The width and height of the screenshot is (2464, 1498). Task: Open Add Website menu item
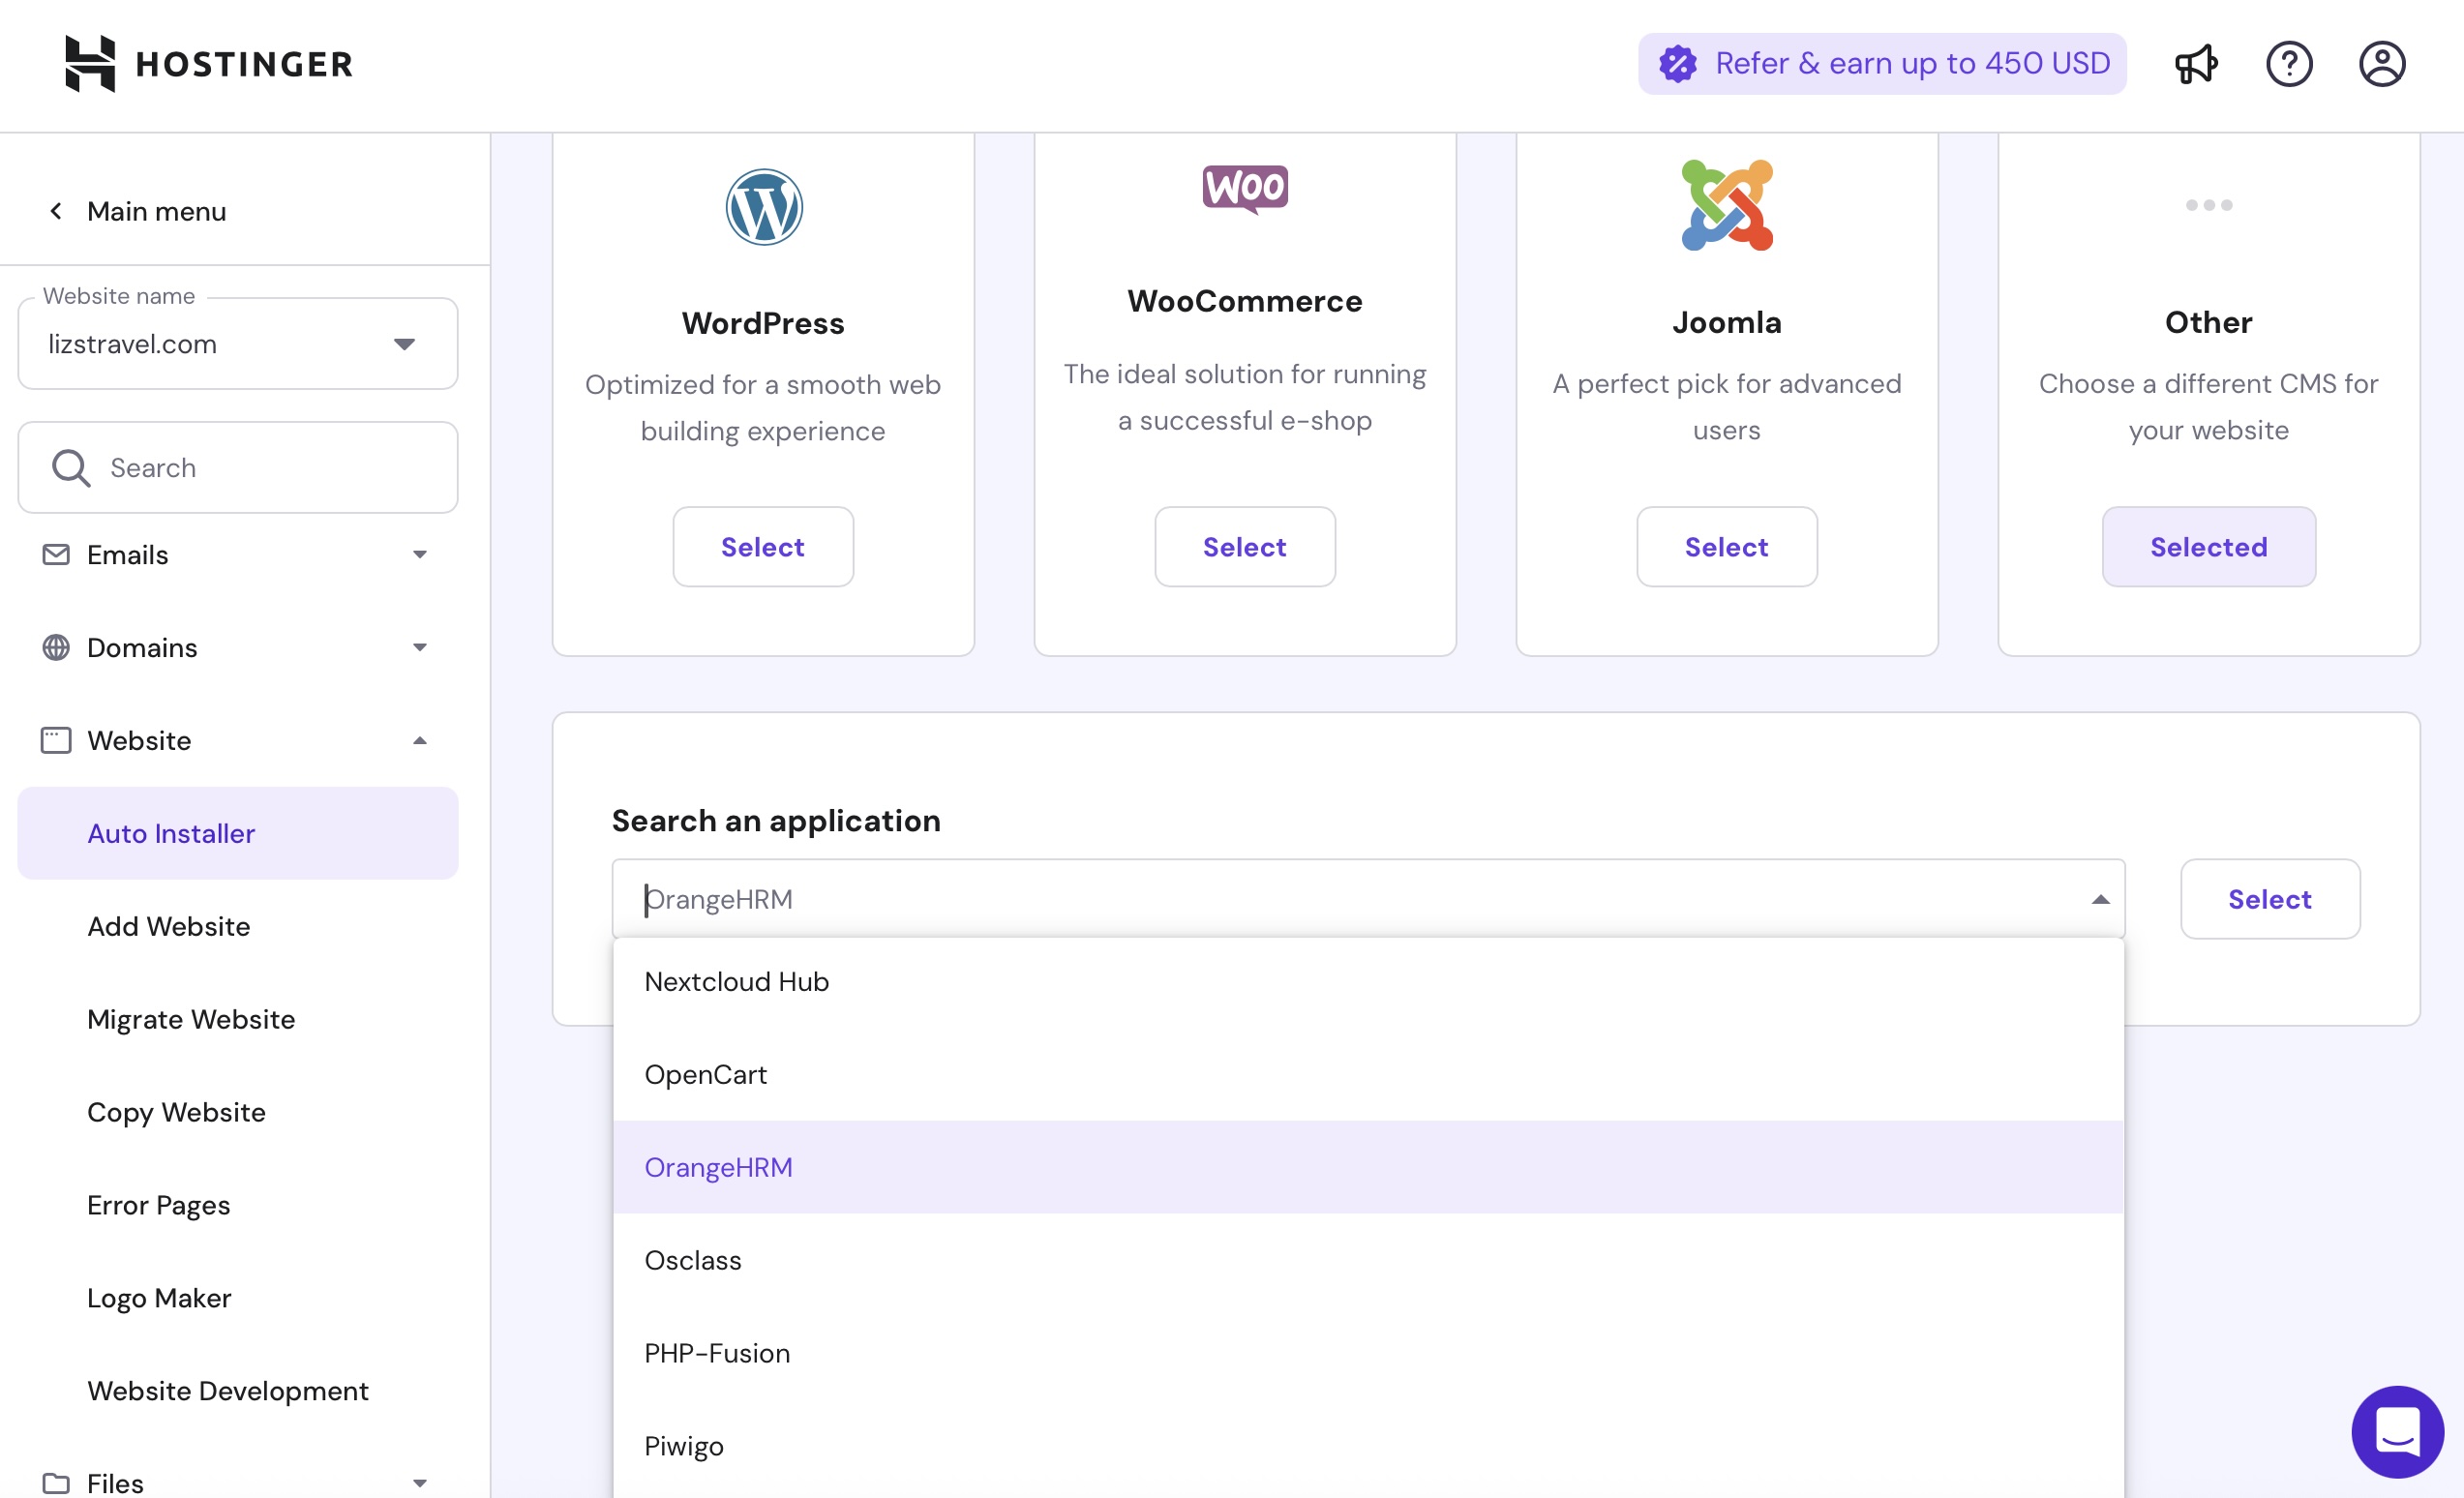[x=238, y=926]
